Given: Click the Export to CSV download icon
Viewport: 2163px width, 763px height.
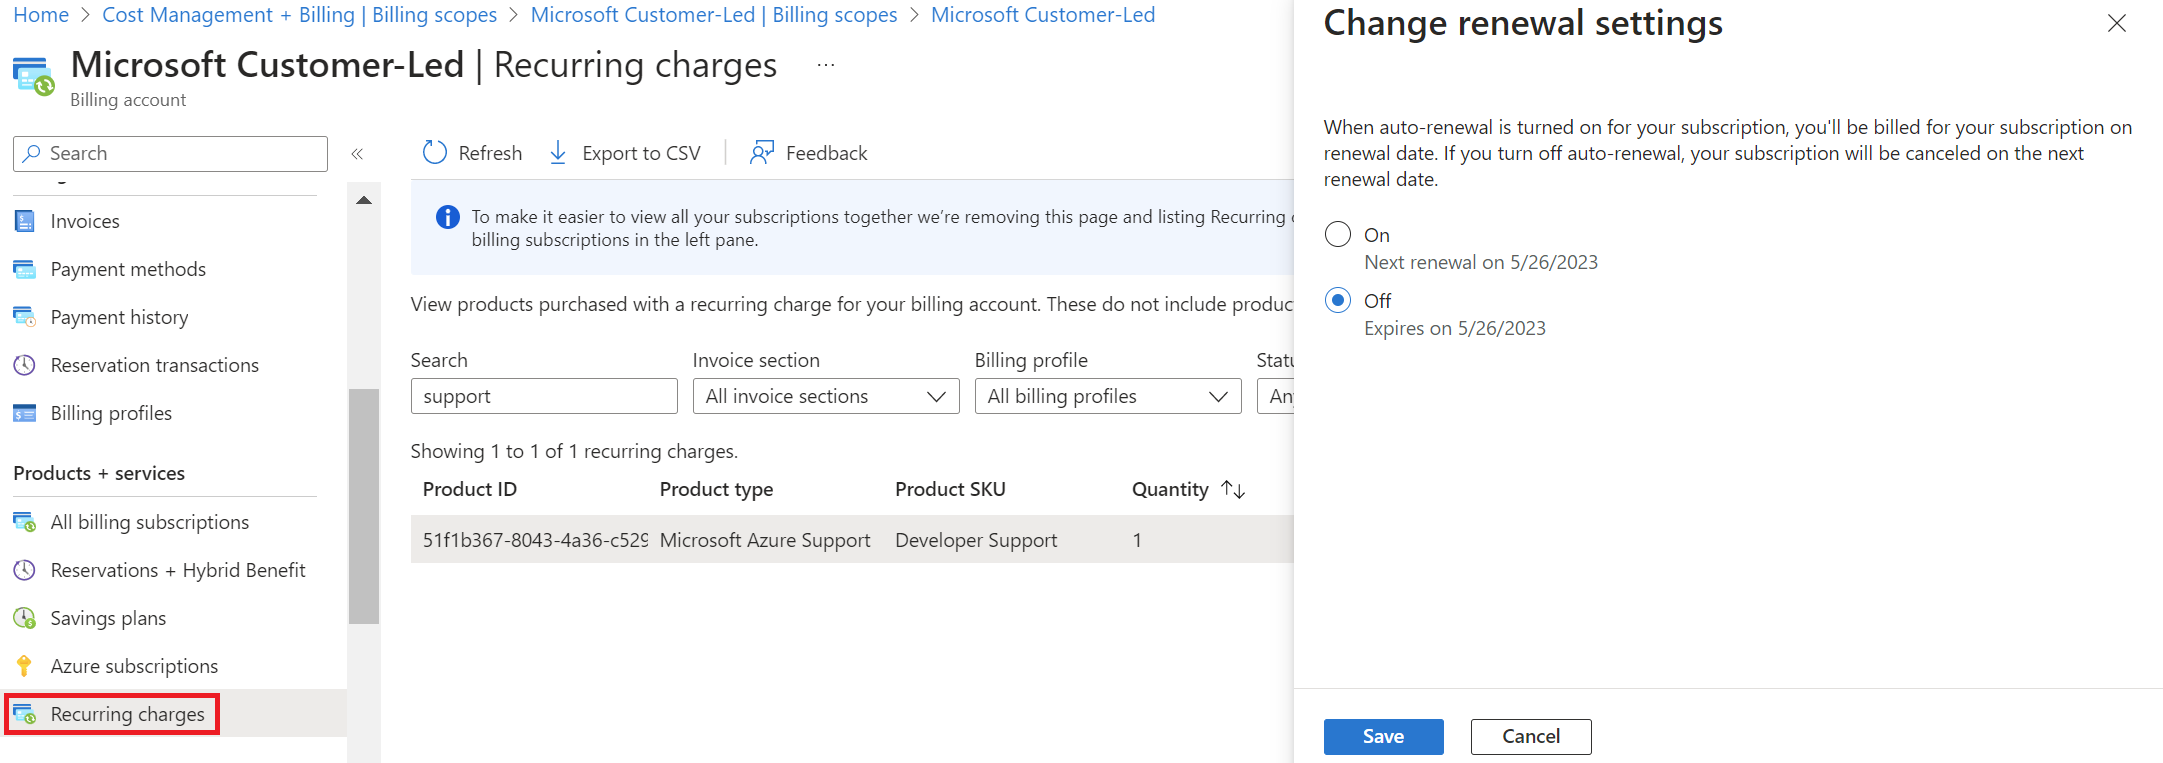Looking at the screenshot, I should (558, 152).
